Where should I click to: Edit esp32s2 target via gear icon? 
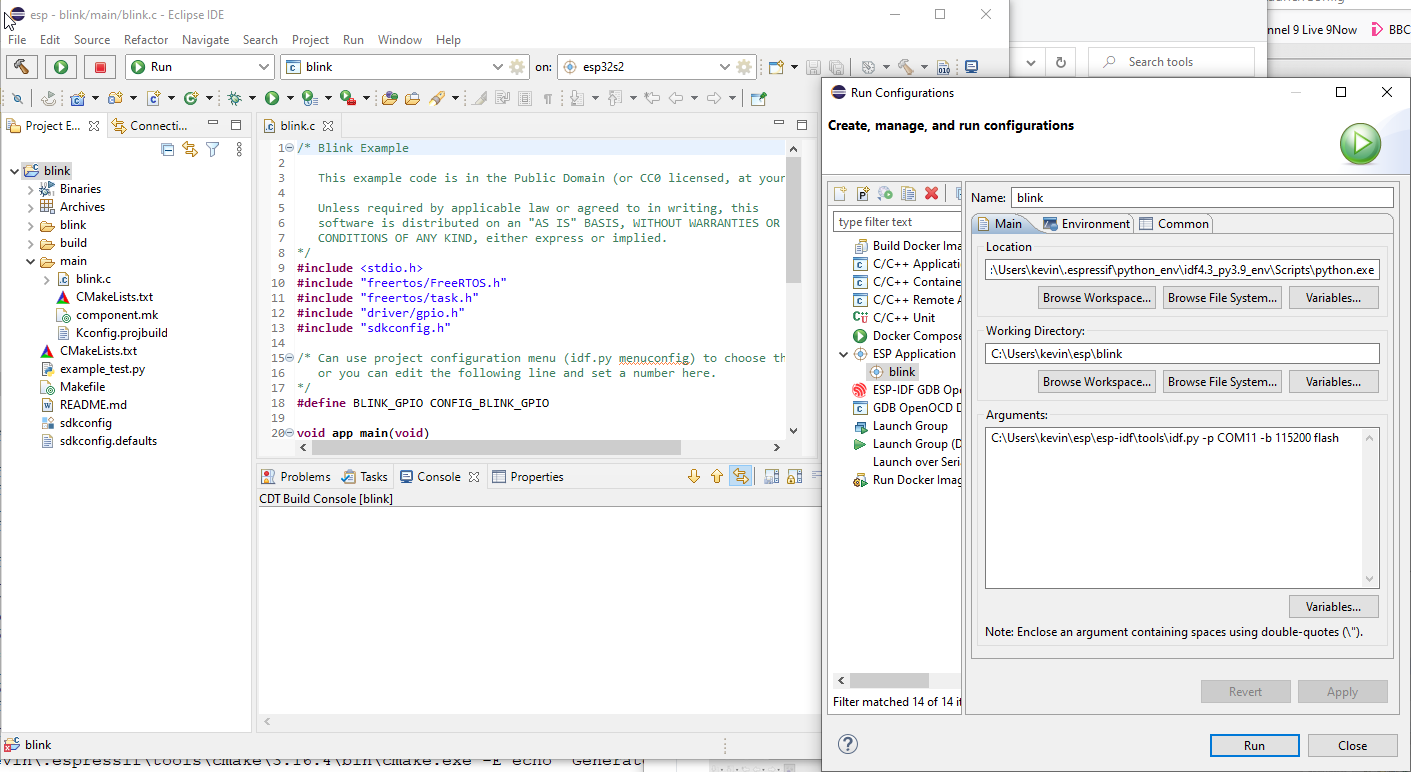coord(744,67)
